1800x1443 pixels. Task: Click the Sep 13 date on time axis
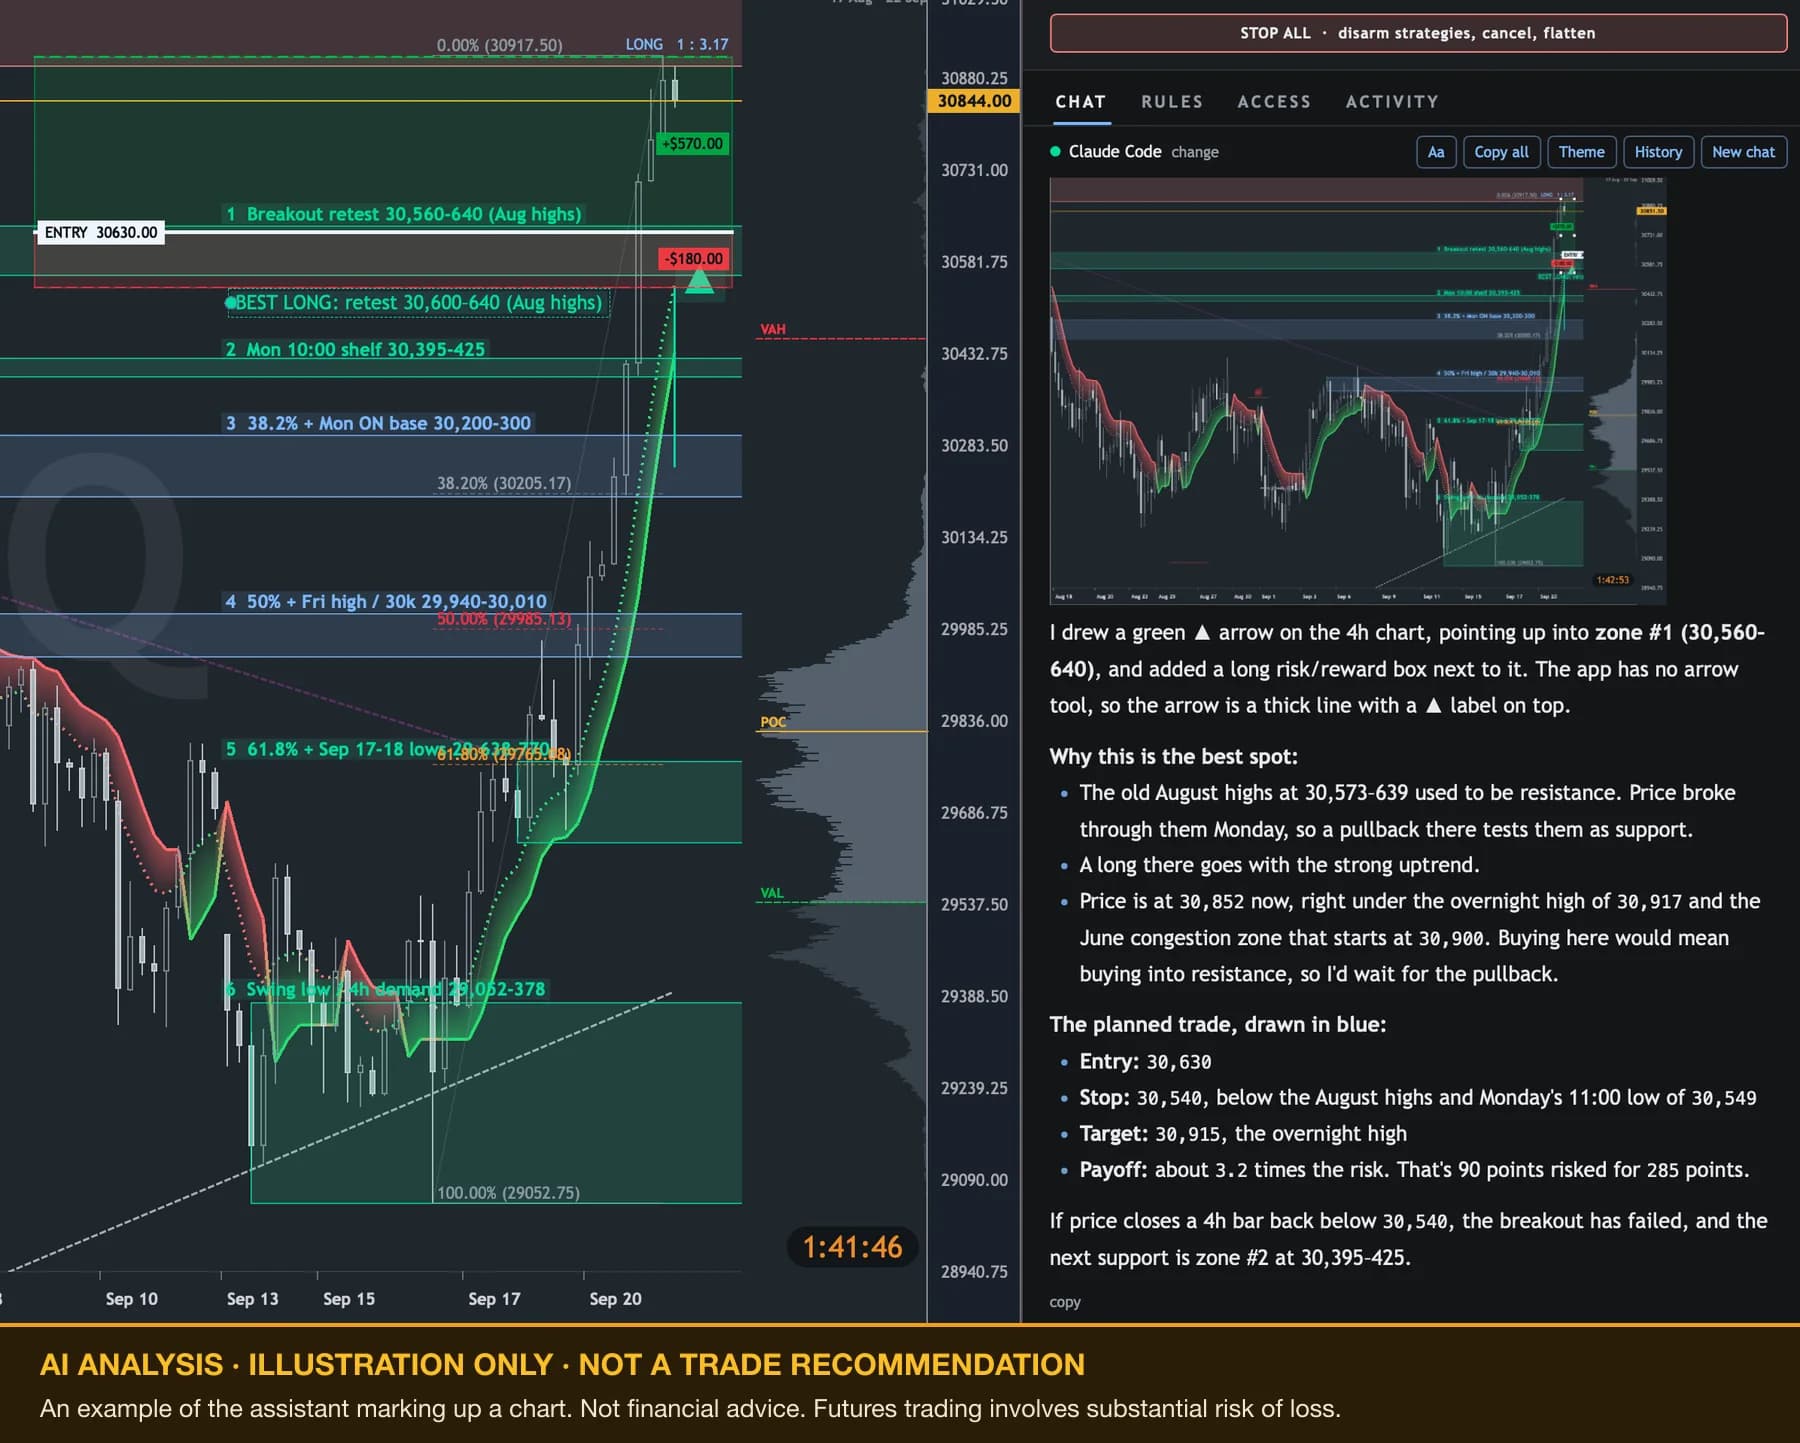pyautogui.click(x=252, y=1299)
